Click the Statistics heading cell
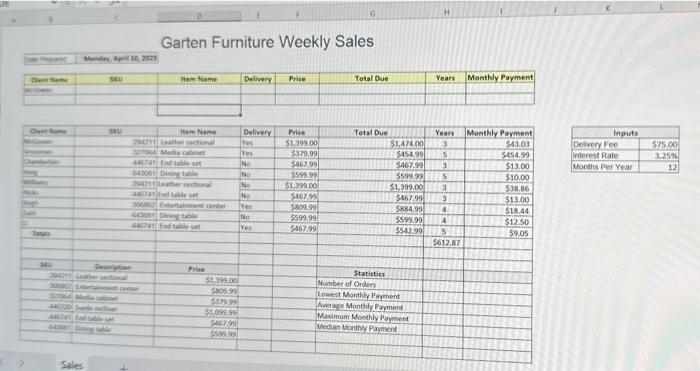The width and height of the screenshot is (700, 371). click(369, 274)
